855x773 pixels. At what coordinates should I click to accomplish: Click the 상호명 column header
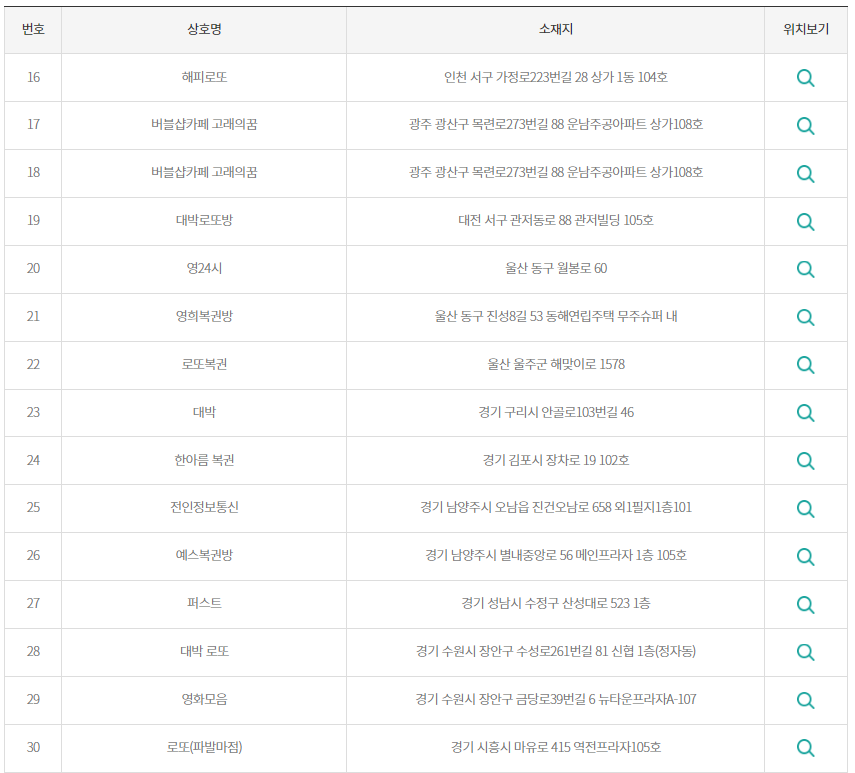(x=204, y=29)
